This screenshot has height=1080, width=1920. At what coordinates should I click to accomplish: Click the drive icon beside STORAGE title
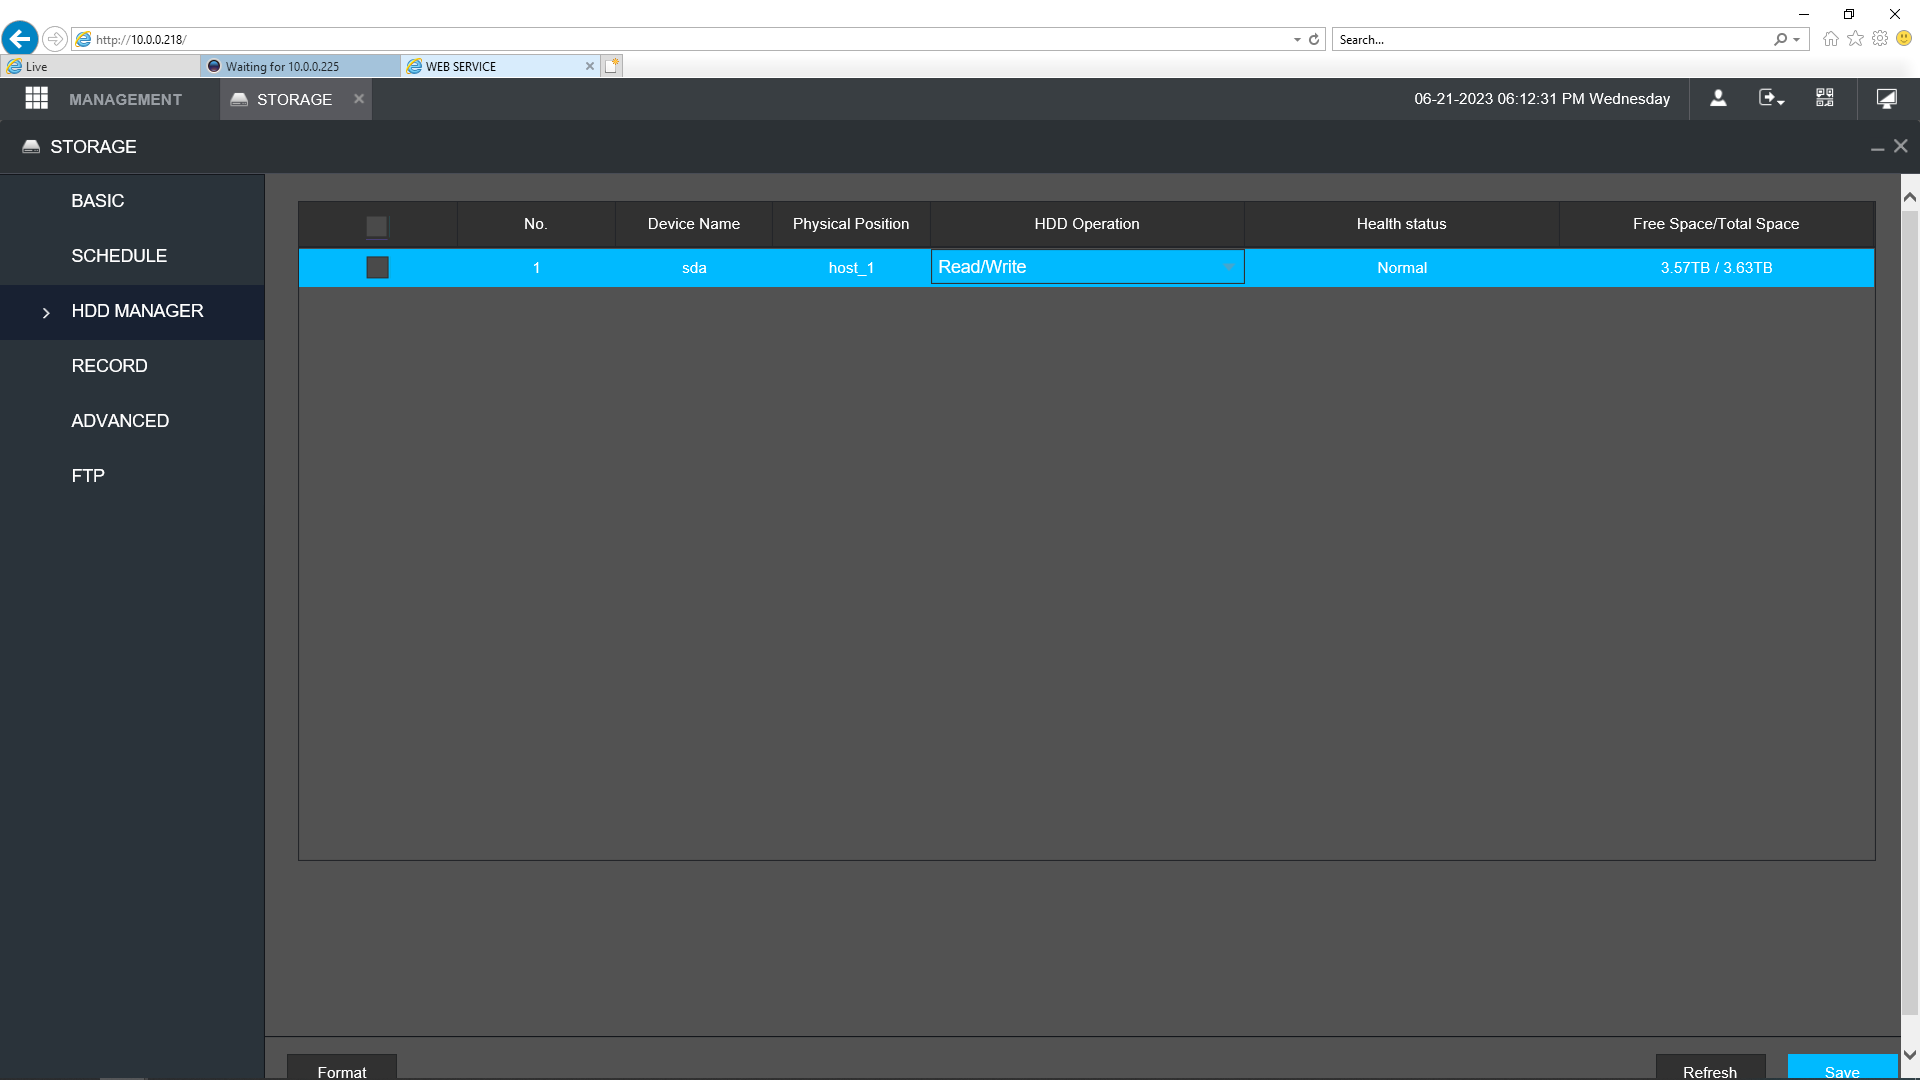pos(31,146)
